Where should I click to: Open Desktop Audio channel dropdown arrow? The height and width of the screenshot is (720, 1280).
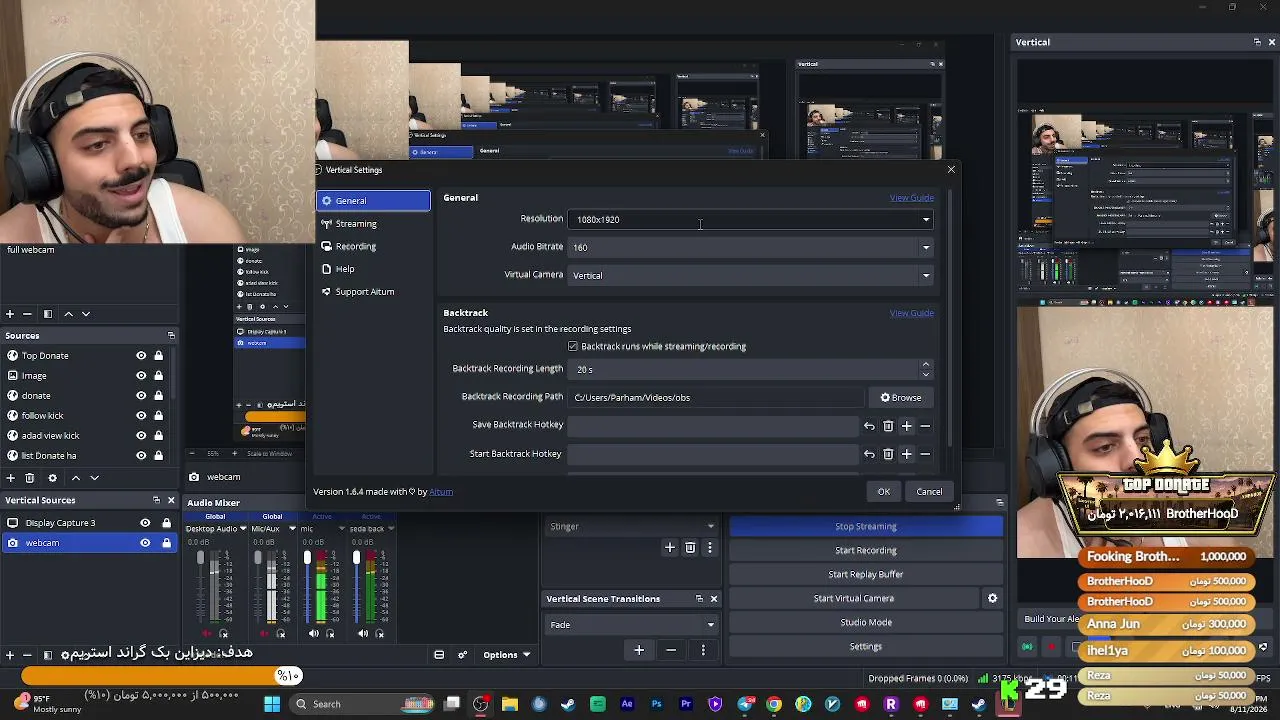pos(242,529)
